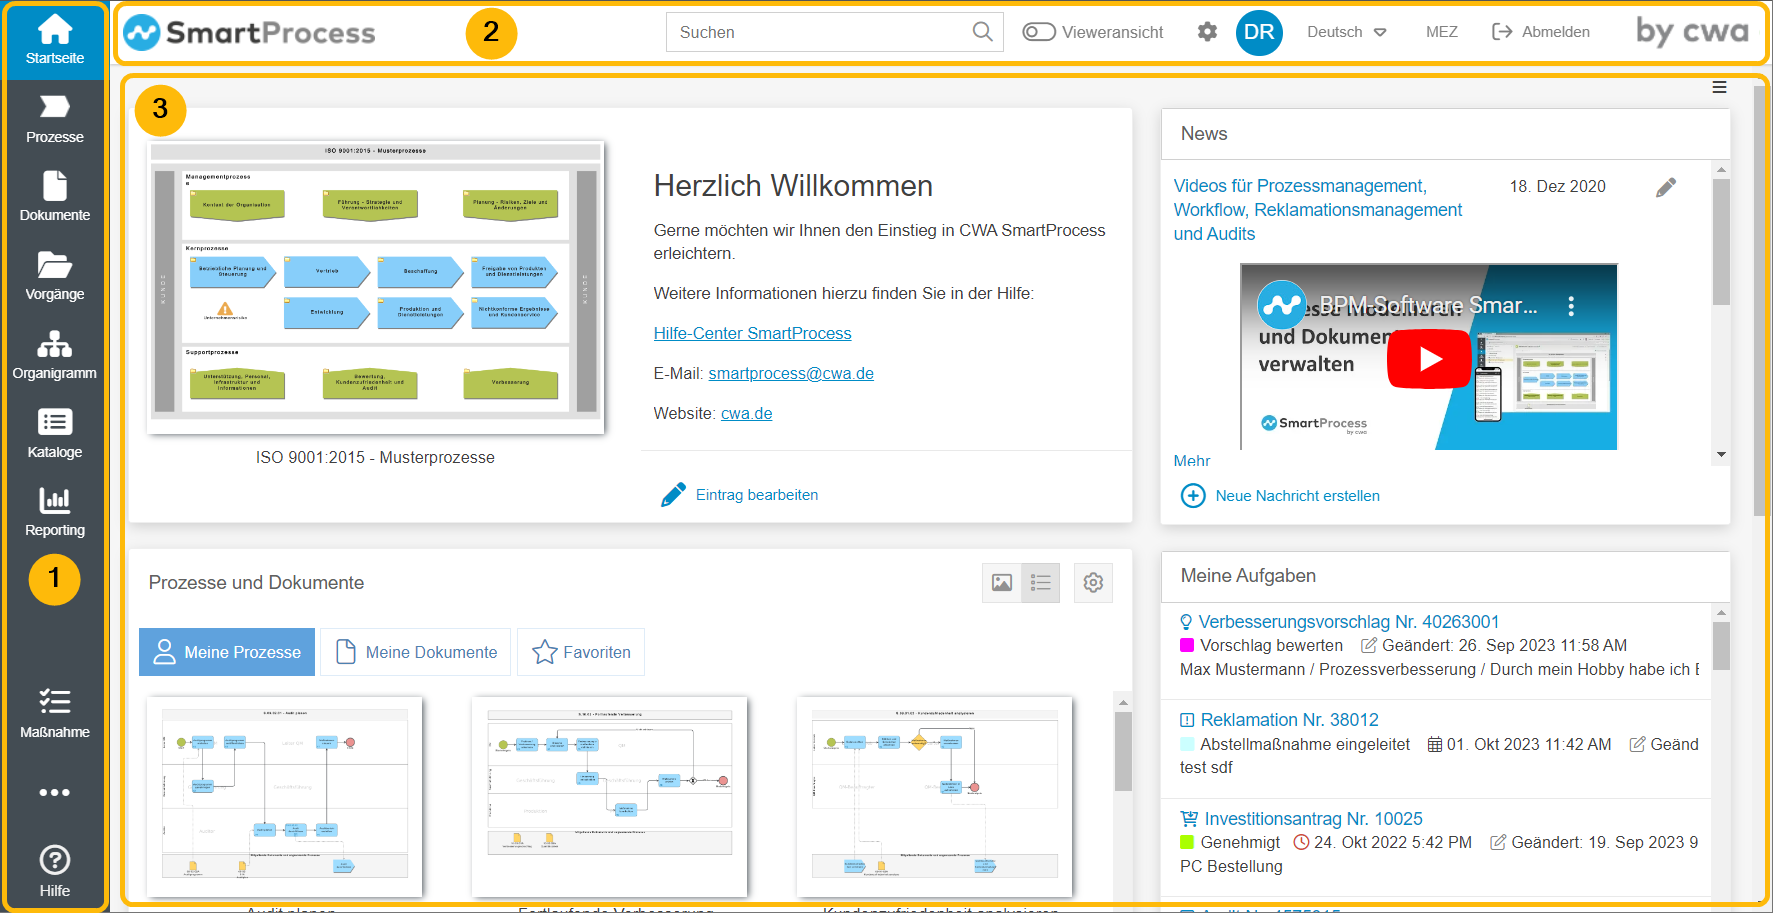Click the Abmelden logout button
Viewport: 1773px width, 913px height.
click(x=1541, y=32)
